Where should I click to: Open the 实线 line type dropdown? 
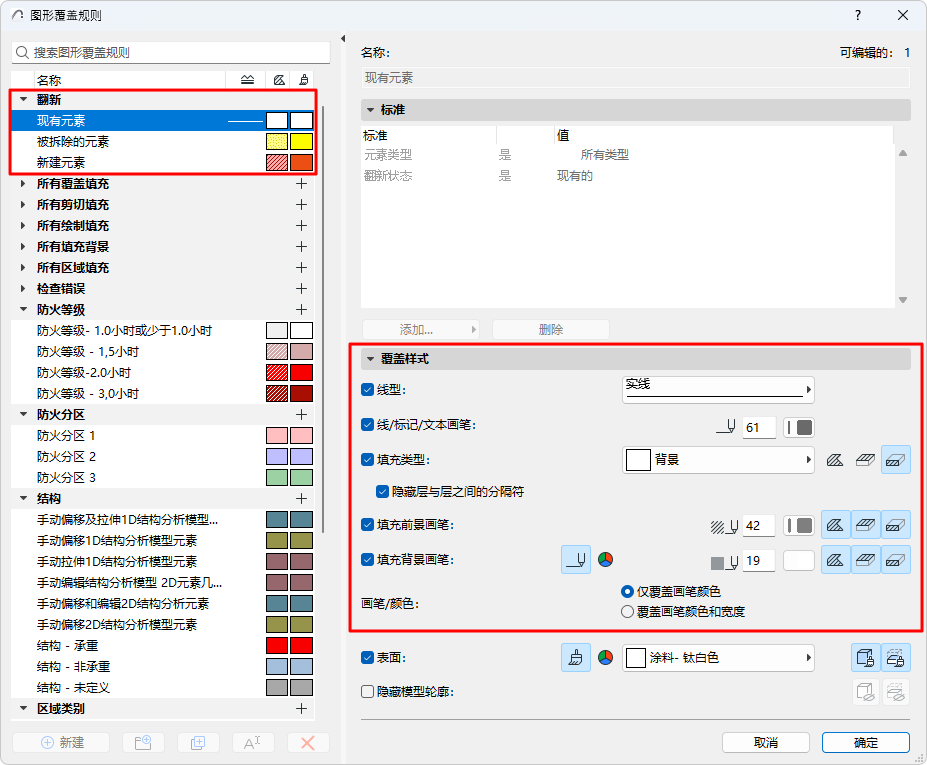718,390
